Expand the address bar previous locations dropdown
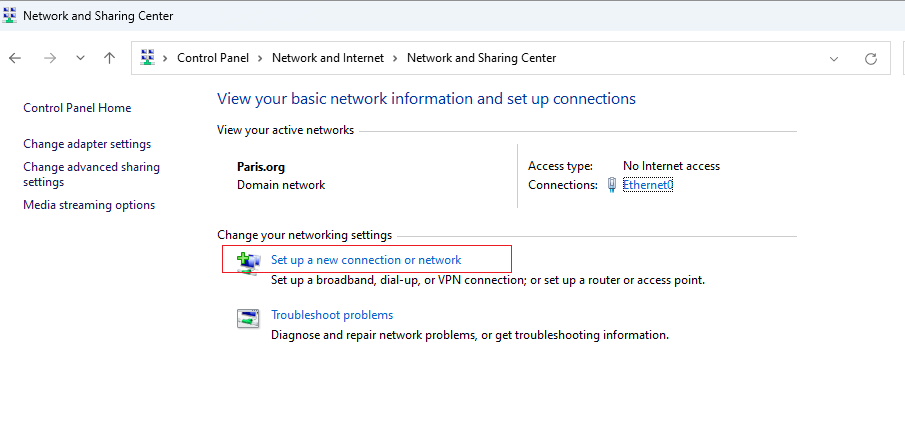The height and width of the screenshot is (421, 905). pyautogui.click(x=834, y=58)
